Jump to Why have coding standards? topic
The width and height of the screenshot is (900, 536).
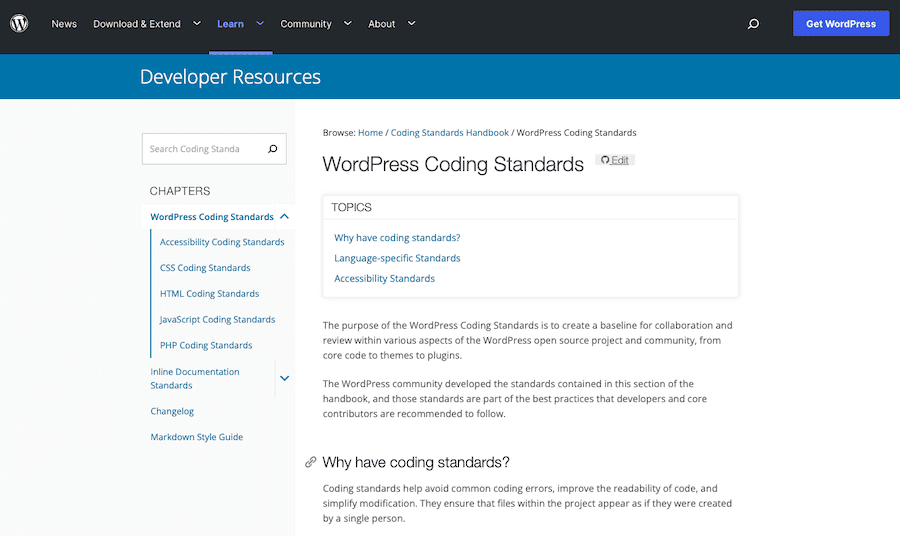click(x=397, y=238)
